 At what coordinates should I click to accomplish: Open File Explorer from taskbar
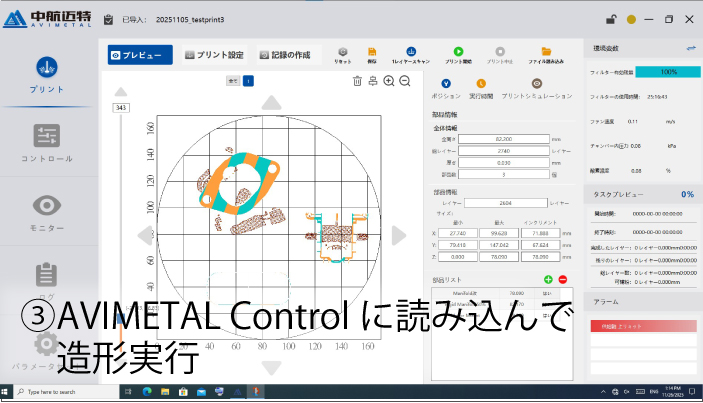165,392
